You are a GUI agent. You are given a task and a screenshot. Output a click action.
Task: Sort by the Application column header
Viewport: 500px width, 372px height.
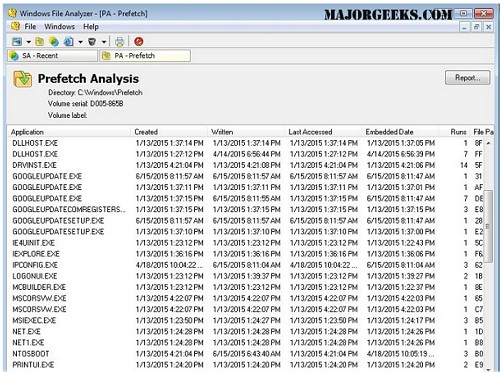click(69, 132)
